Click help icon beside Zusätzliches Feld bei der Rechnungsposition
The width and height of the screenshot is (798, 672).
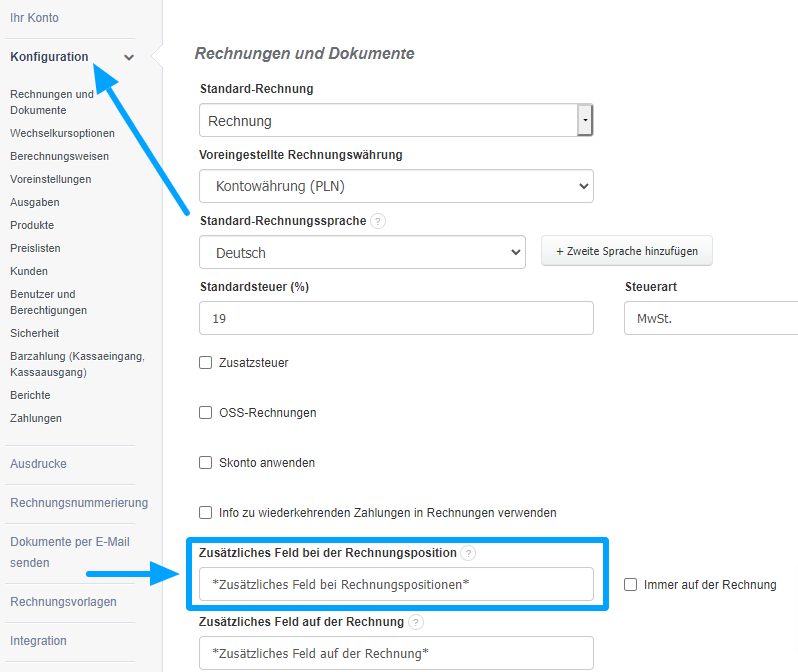pos(469,553)
